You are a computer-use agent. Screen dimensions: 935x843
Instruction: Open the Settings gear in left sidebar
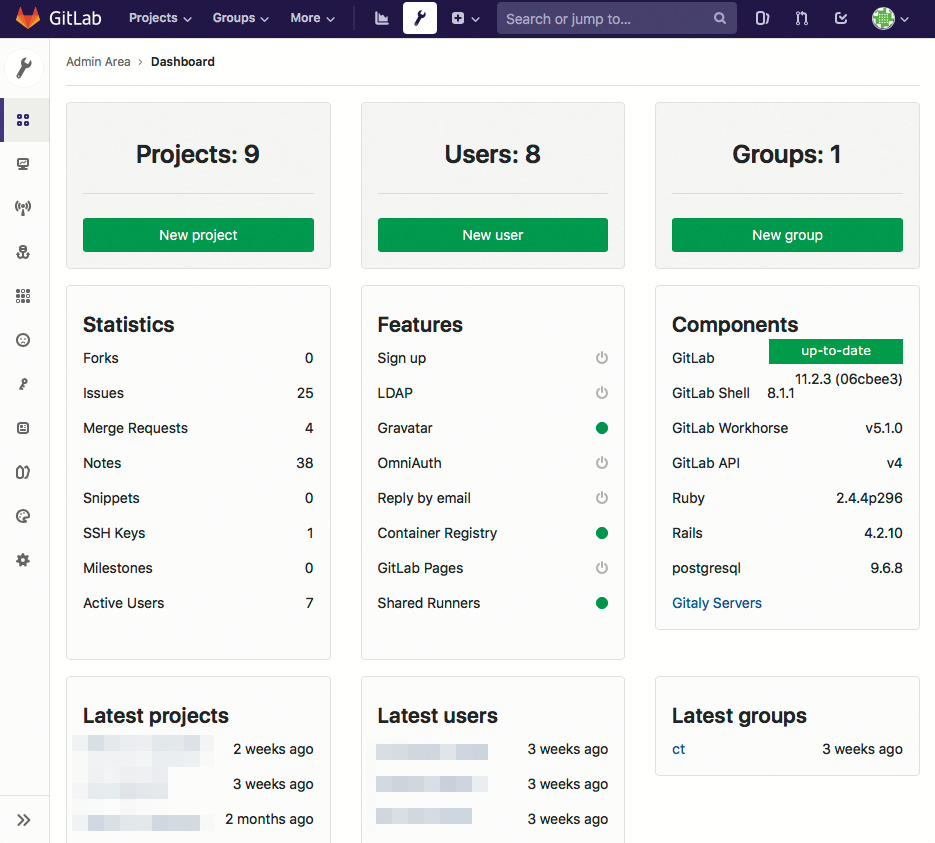click(x=23, y=560)
